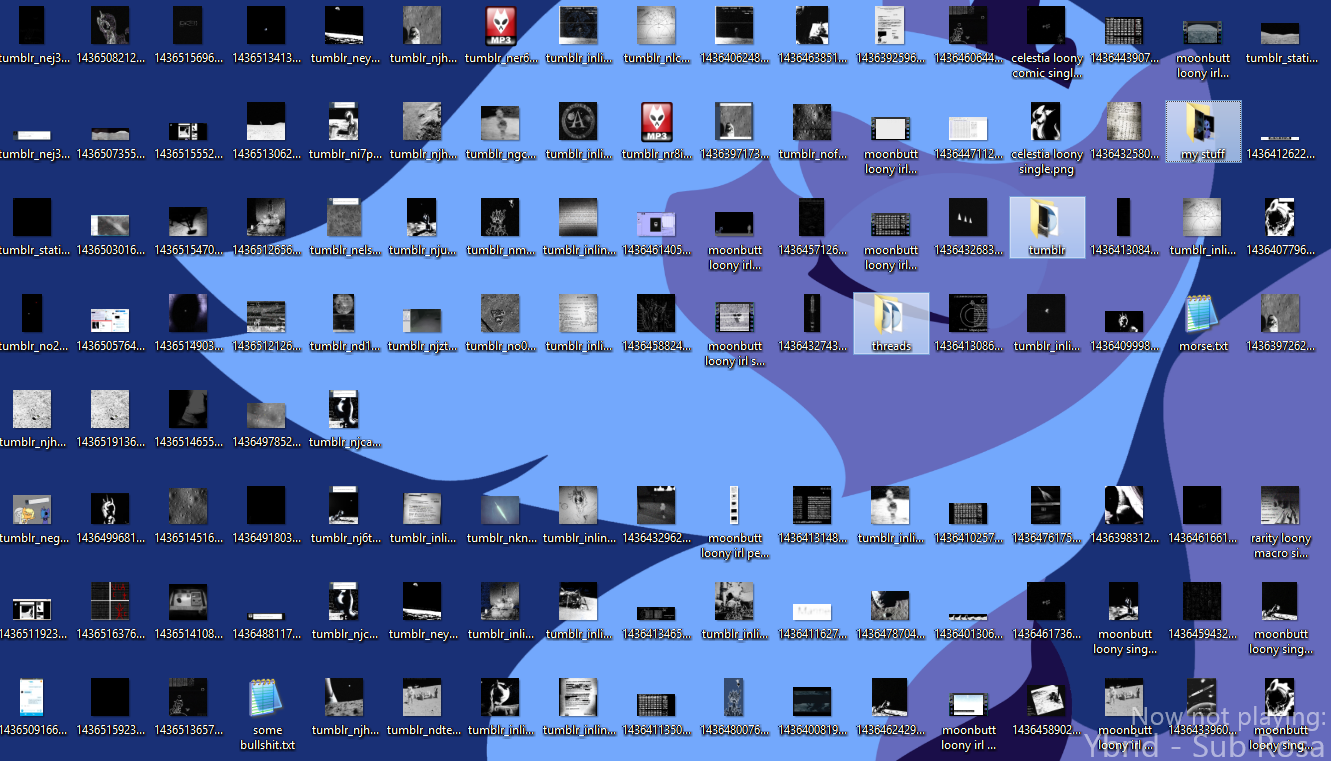Select the 1436497852 image thumbnail
The width and height of the screenshot is (1331, 761).
(267, 415)
